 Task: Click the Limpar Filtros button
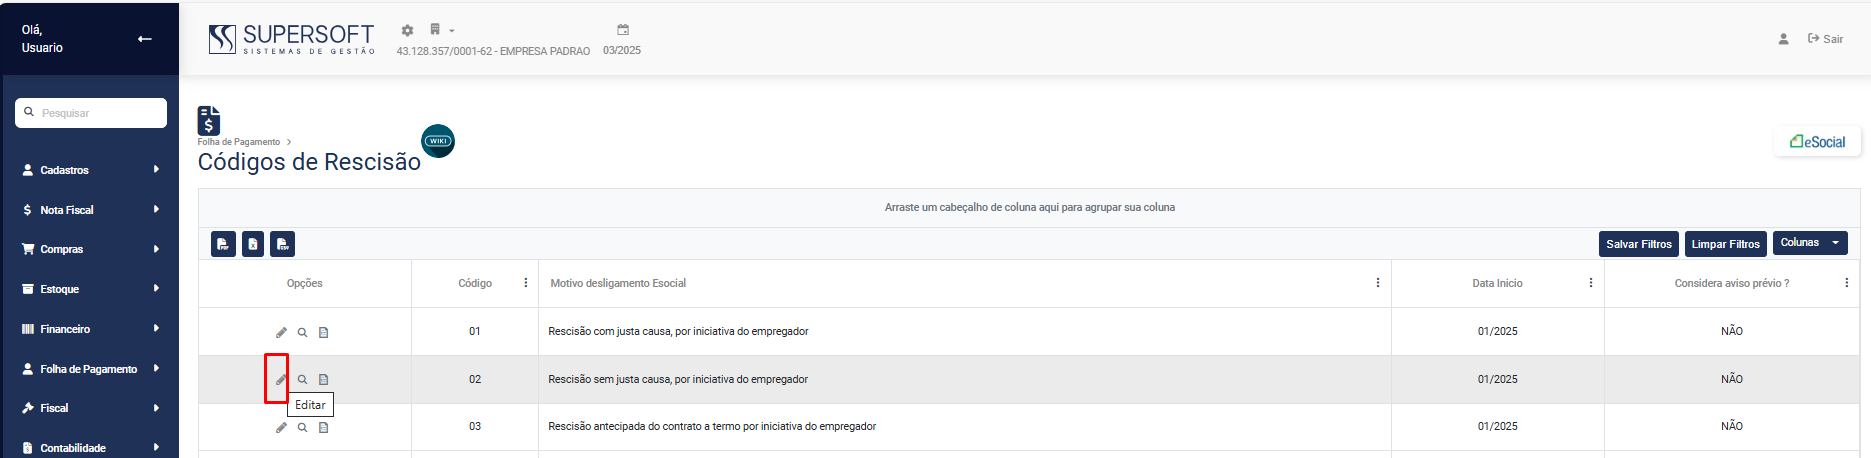(x=1725, y=244)
